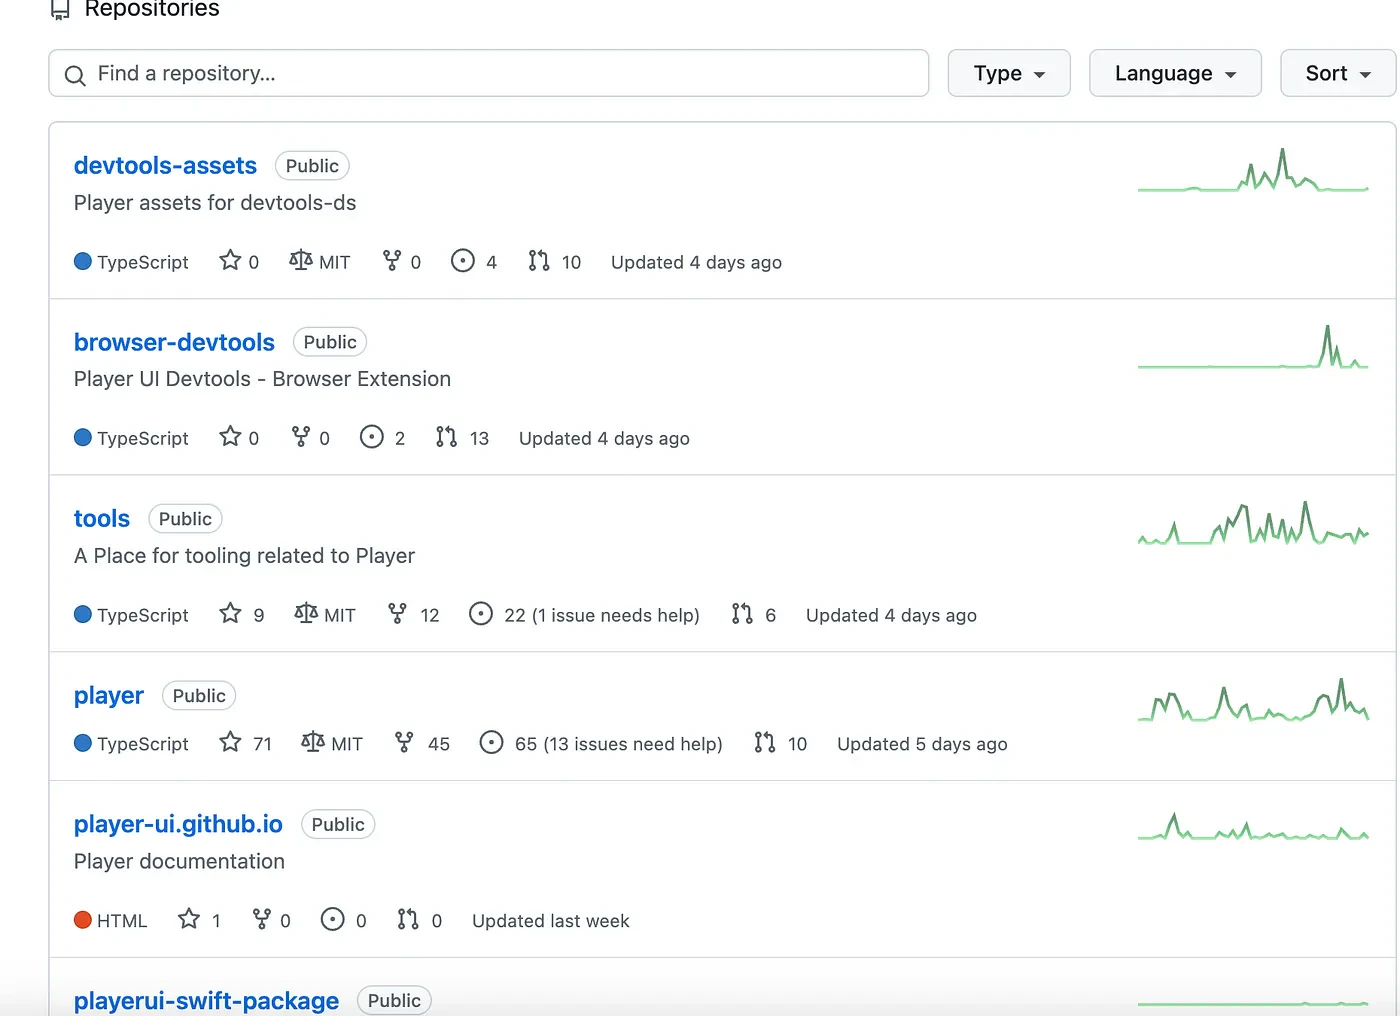Image resolution: width=1400 pixels, height=1016 pixels.
Task: Click the Public badge next to player
Action: [199, 696]
